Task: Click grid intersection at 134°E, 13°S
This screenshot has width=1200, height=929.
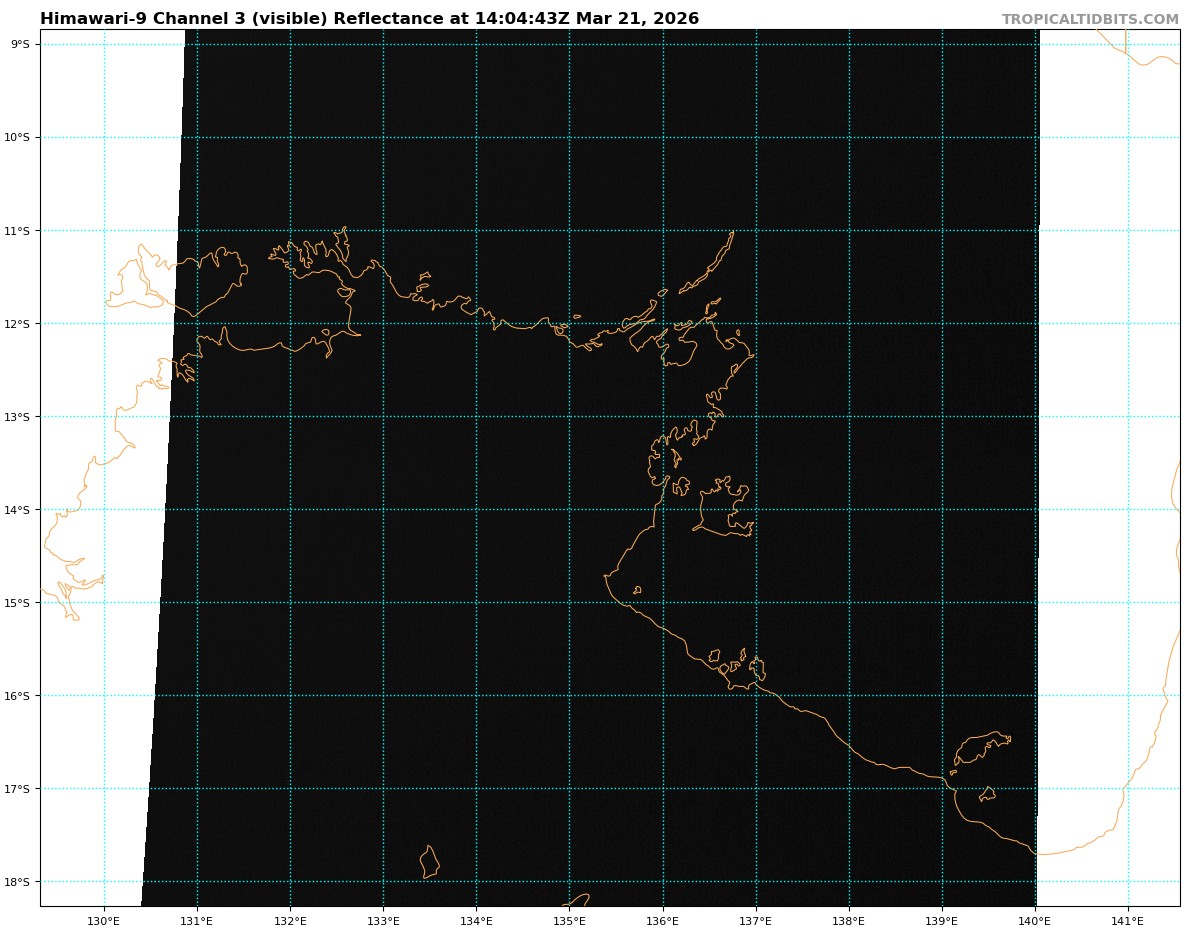Action: [x=476, y=417]
